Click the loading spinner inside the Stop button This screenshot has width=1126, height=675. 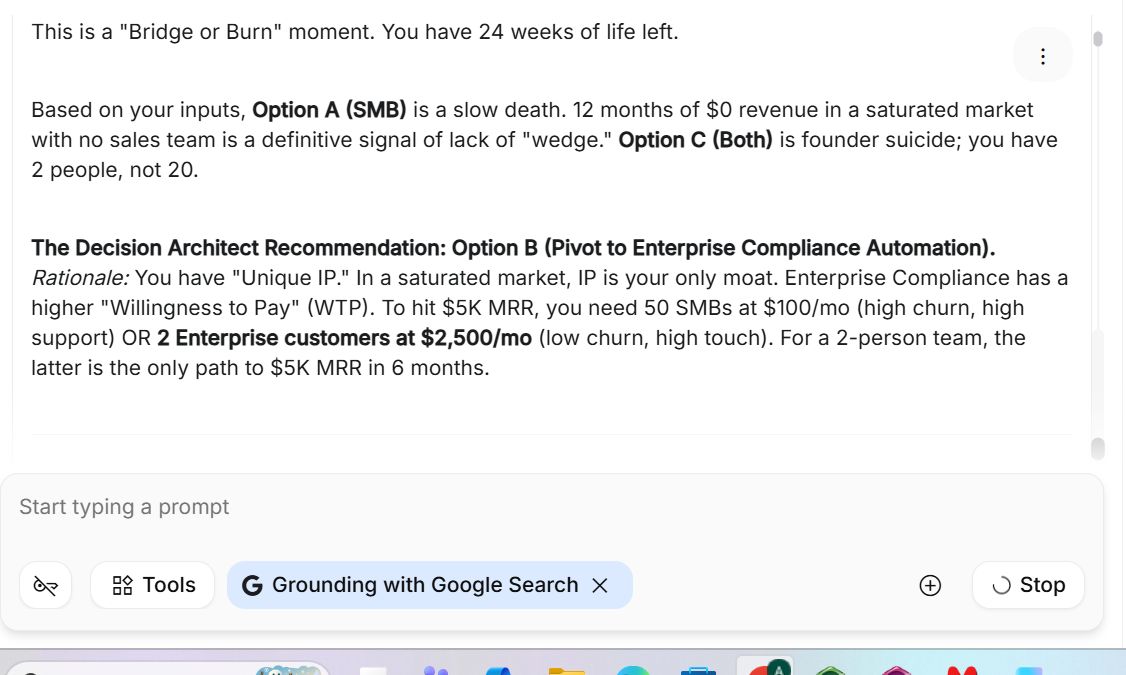click(1001, 586)
